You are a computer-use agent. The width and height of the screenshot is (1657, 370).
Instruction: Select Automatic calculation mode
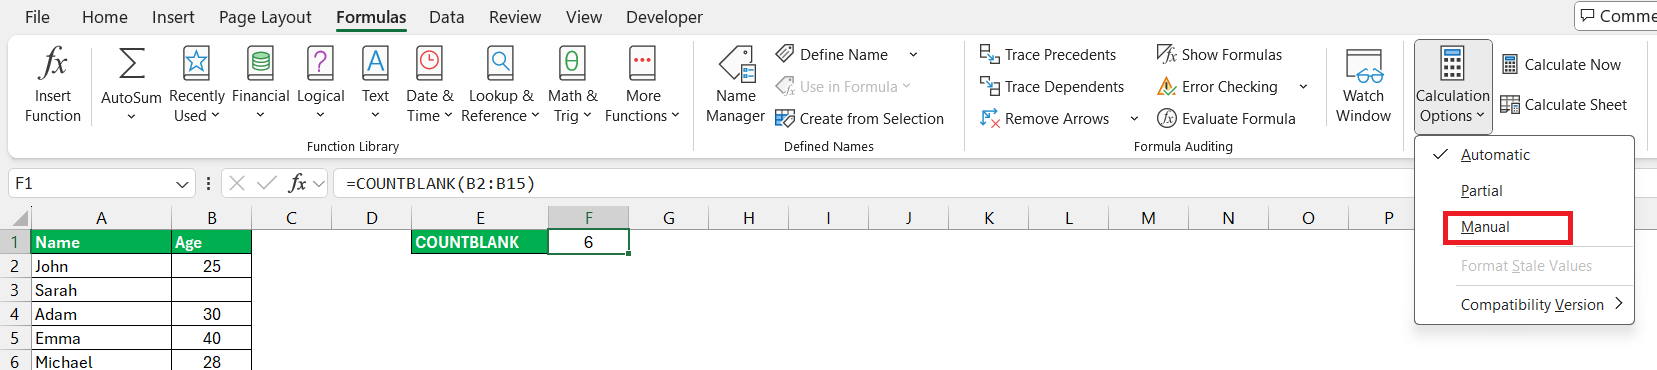pos(1524,155)
